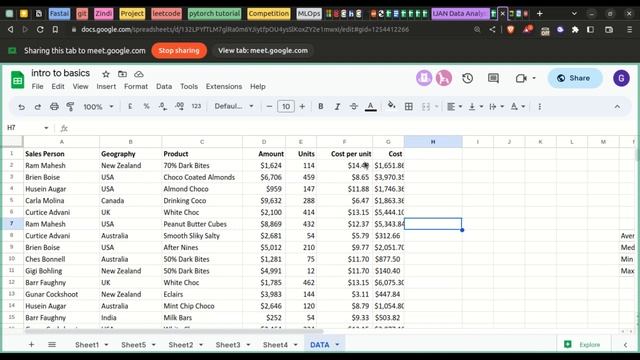This screenshot has width=640, height=360.
Task: Open the Format menu
Action: coord(136,87)
